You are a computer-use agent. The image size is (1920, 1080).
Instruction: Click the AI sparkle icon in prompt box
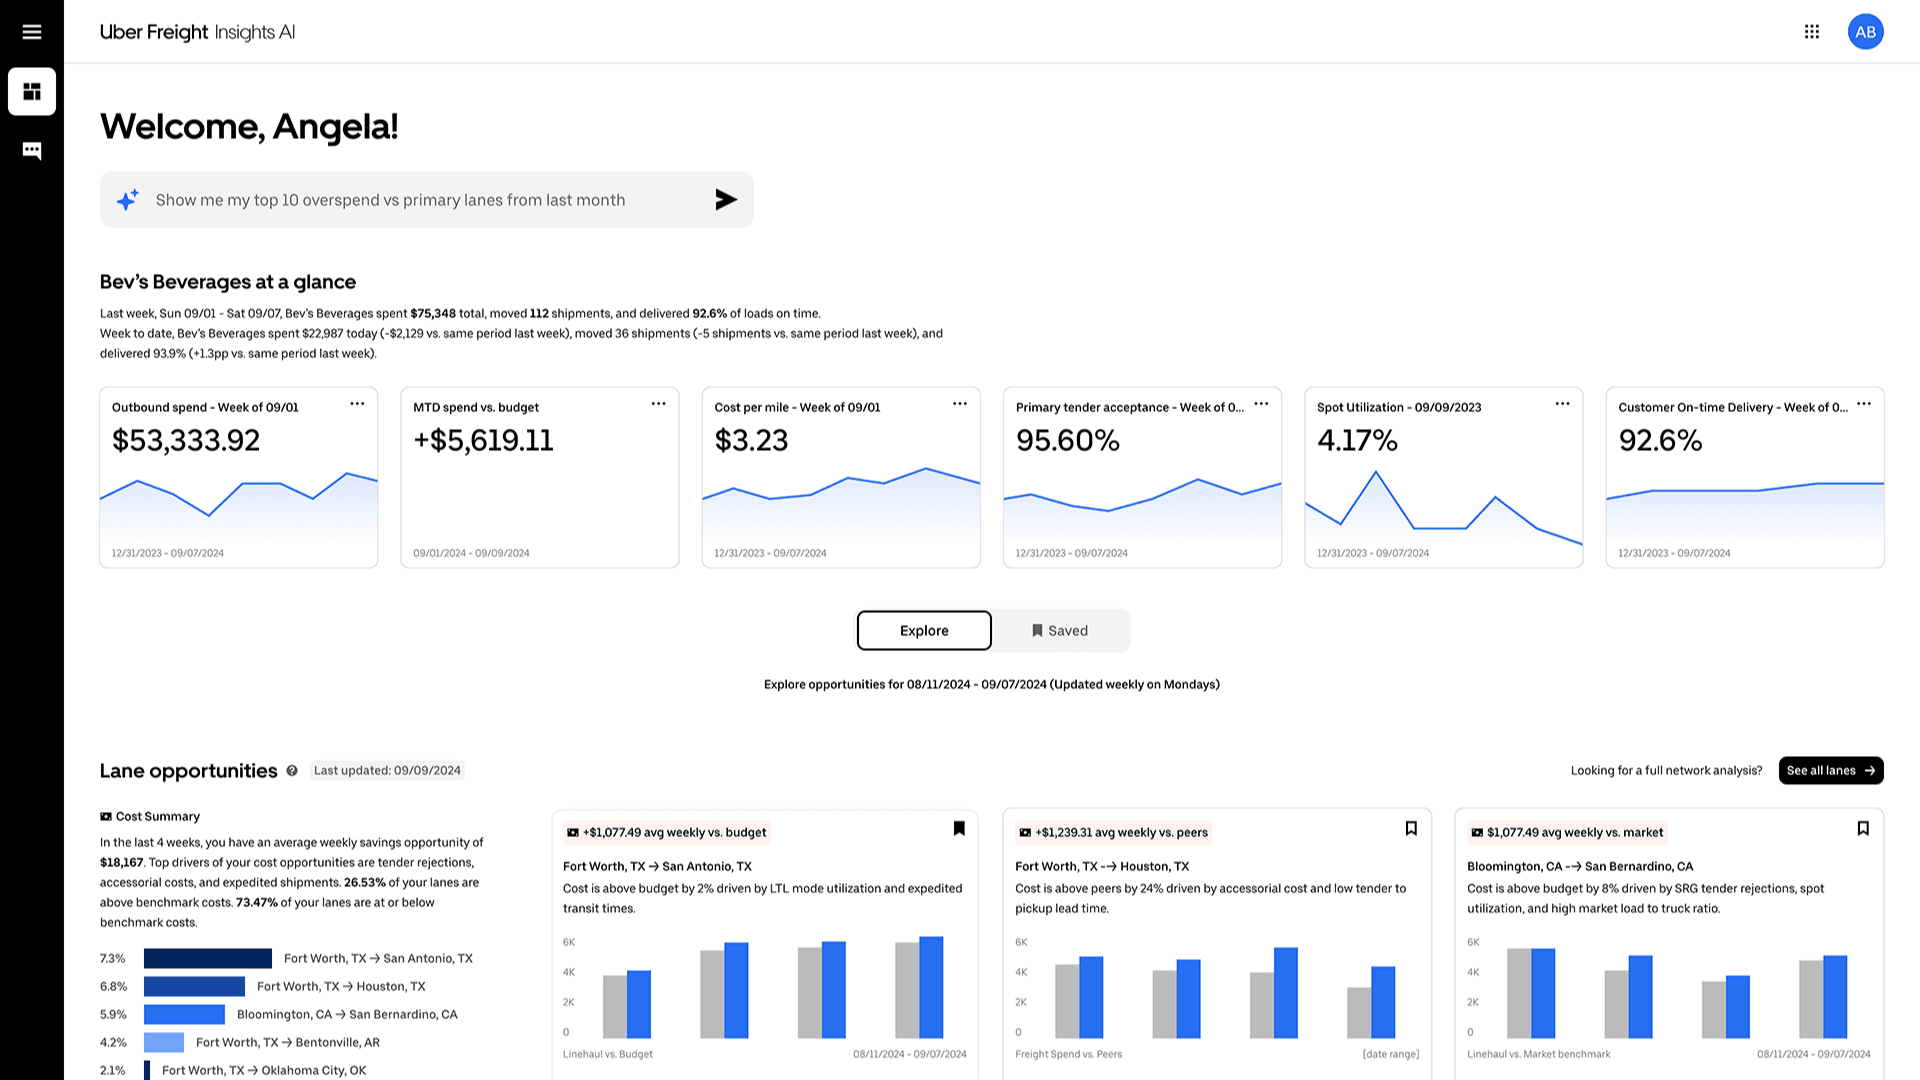[x=128, y=200]
